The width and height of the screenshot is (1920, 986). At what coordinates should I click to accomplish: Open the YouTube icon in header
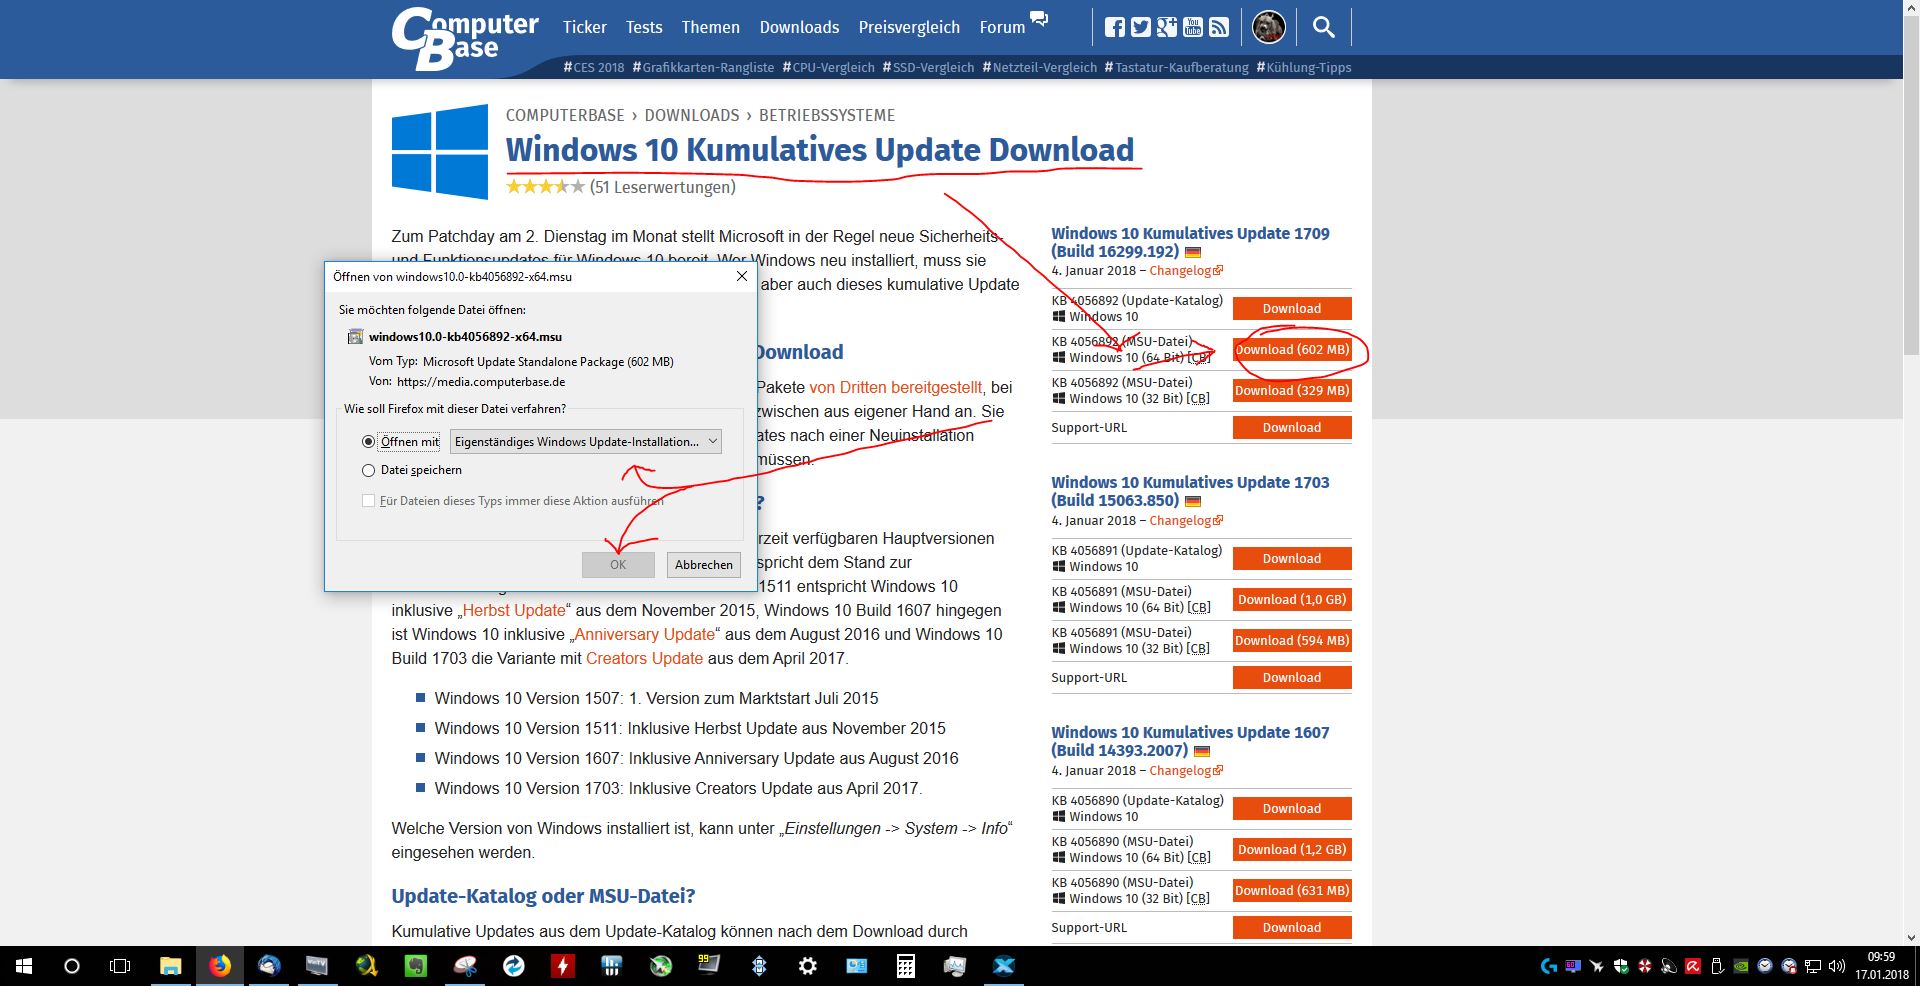[x=1192, y=27]
